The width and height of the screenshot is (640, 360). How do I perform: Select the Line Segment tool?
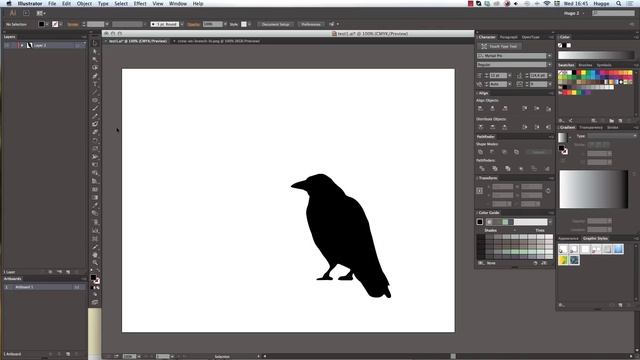(95, 92)
